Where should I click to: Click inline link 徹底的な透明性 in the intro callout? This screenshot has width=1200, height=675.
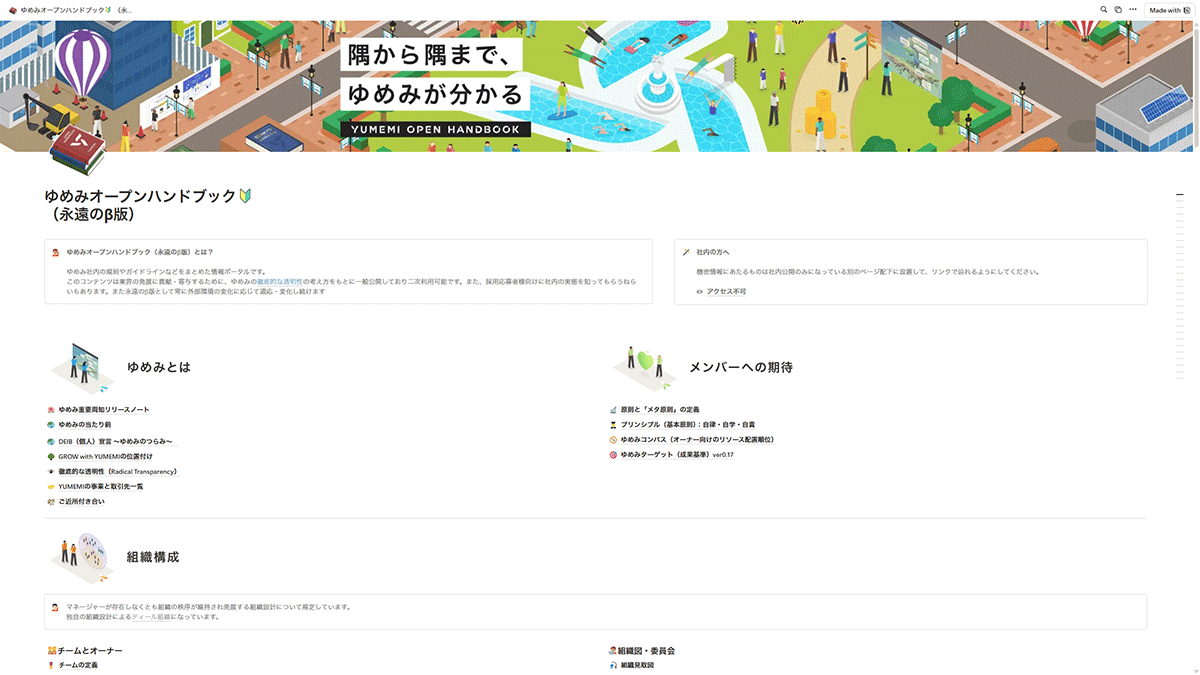tap(279, 282)
